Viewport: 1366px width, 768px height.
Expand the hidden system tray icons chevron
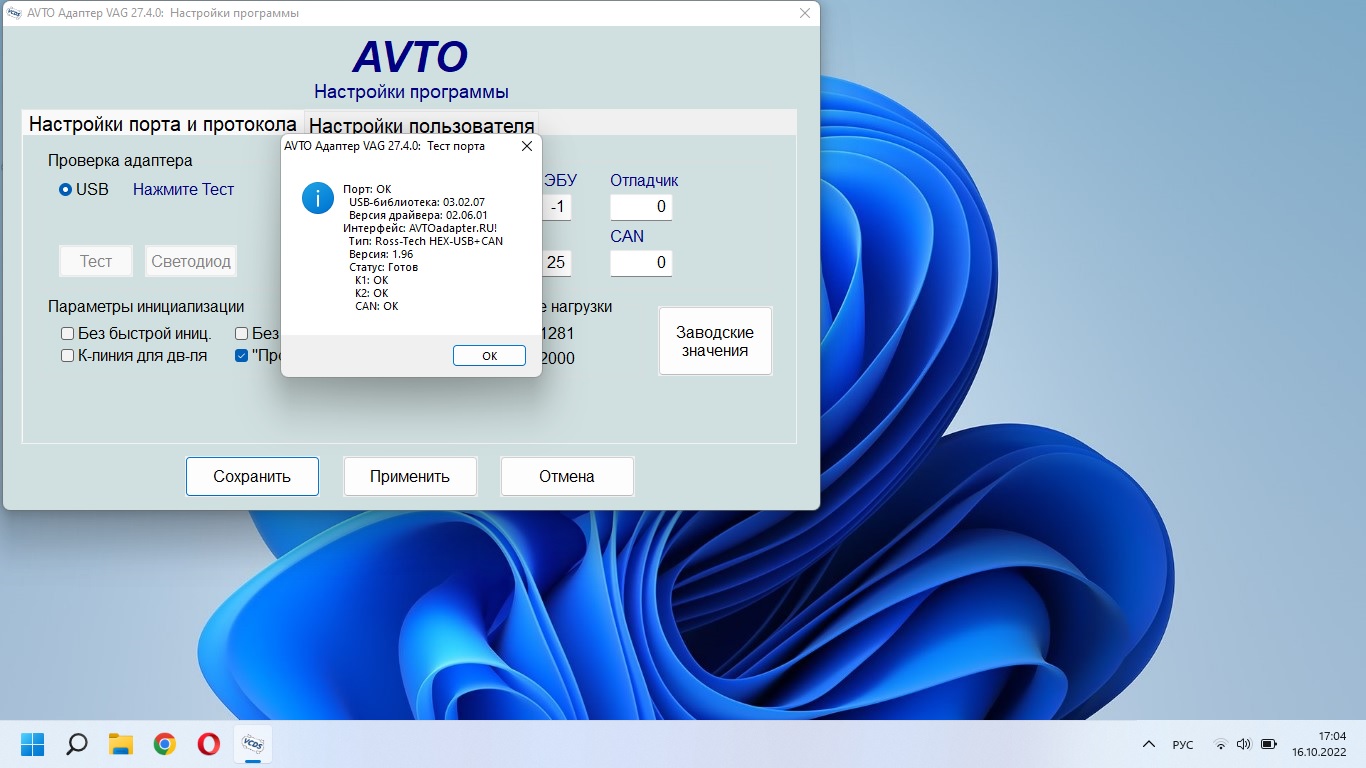(x=1149, y=744)
